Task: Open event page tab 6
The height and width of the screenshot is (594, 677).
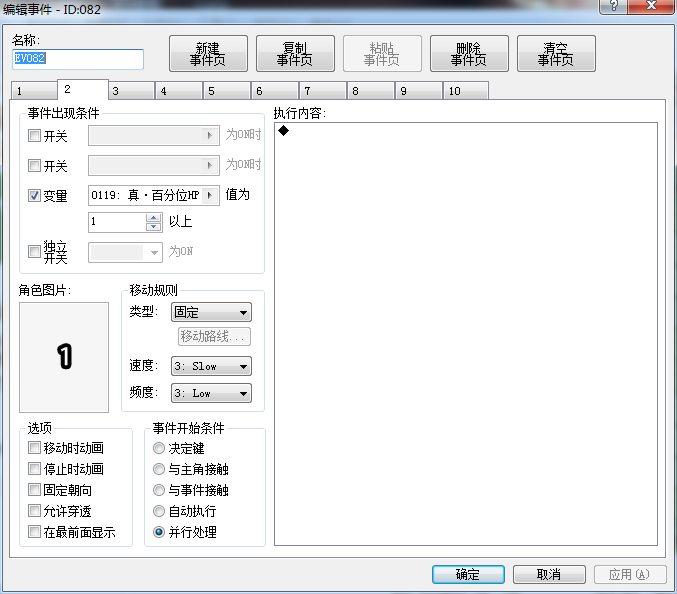Action: [275, 91]
